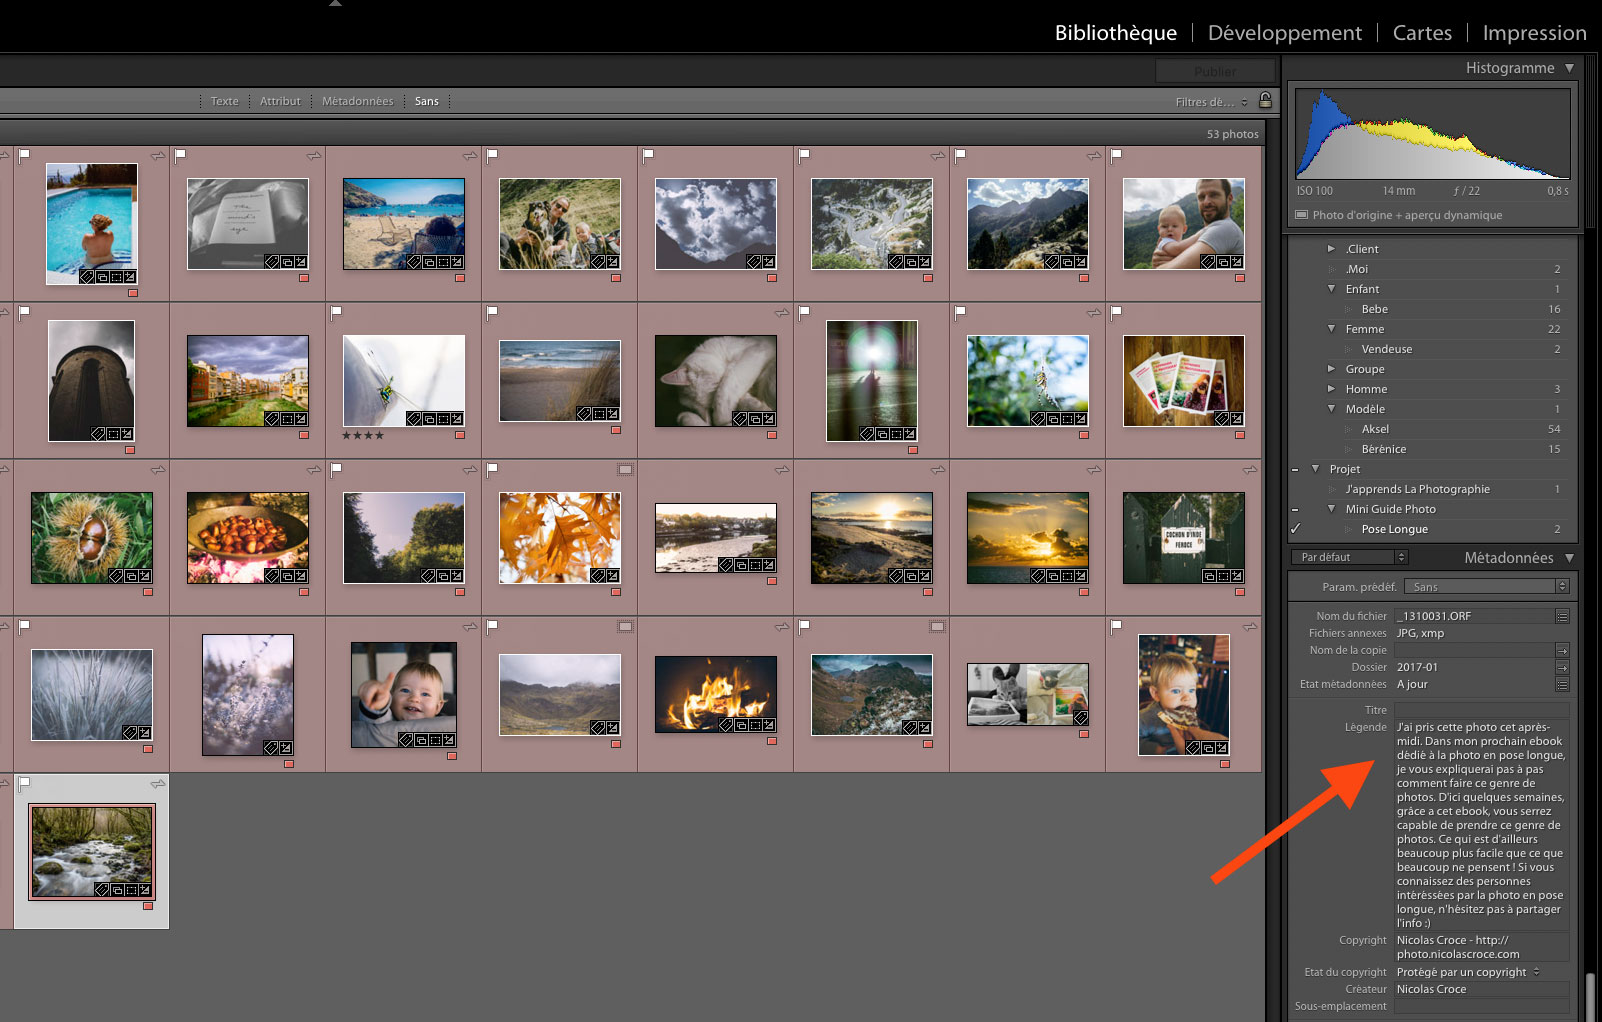The image size is (1602, 1022).
Task: Click the list icon beside Etat métadonnées
Action: pos(1562,684)
